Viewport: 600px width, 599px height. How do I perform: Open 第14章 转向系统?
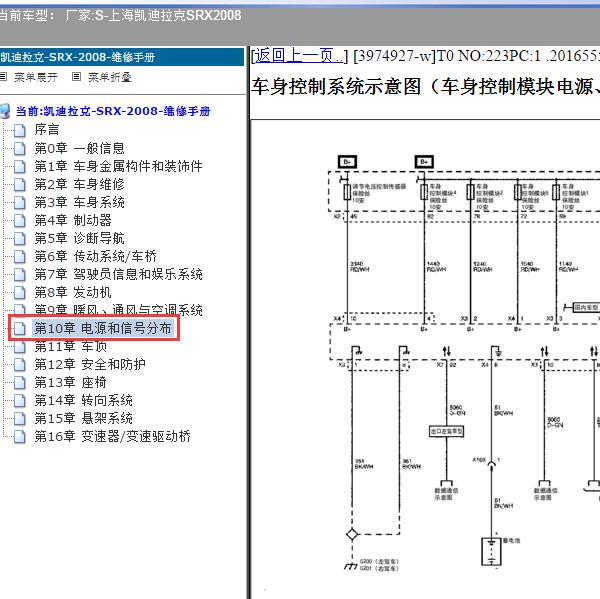(x=84, y=400)
